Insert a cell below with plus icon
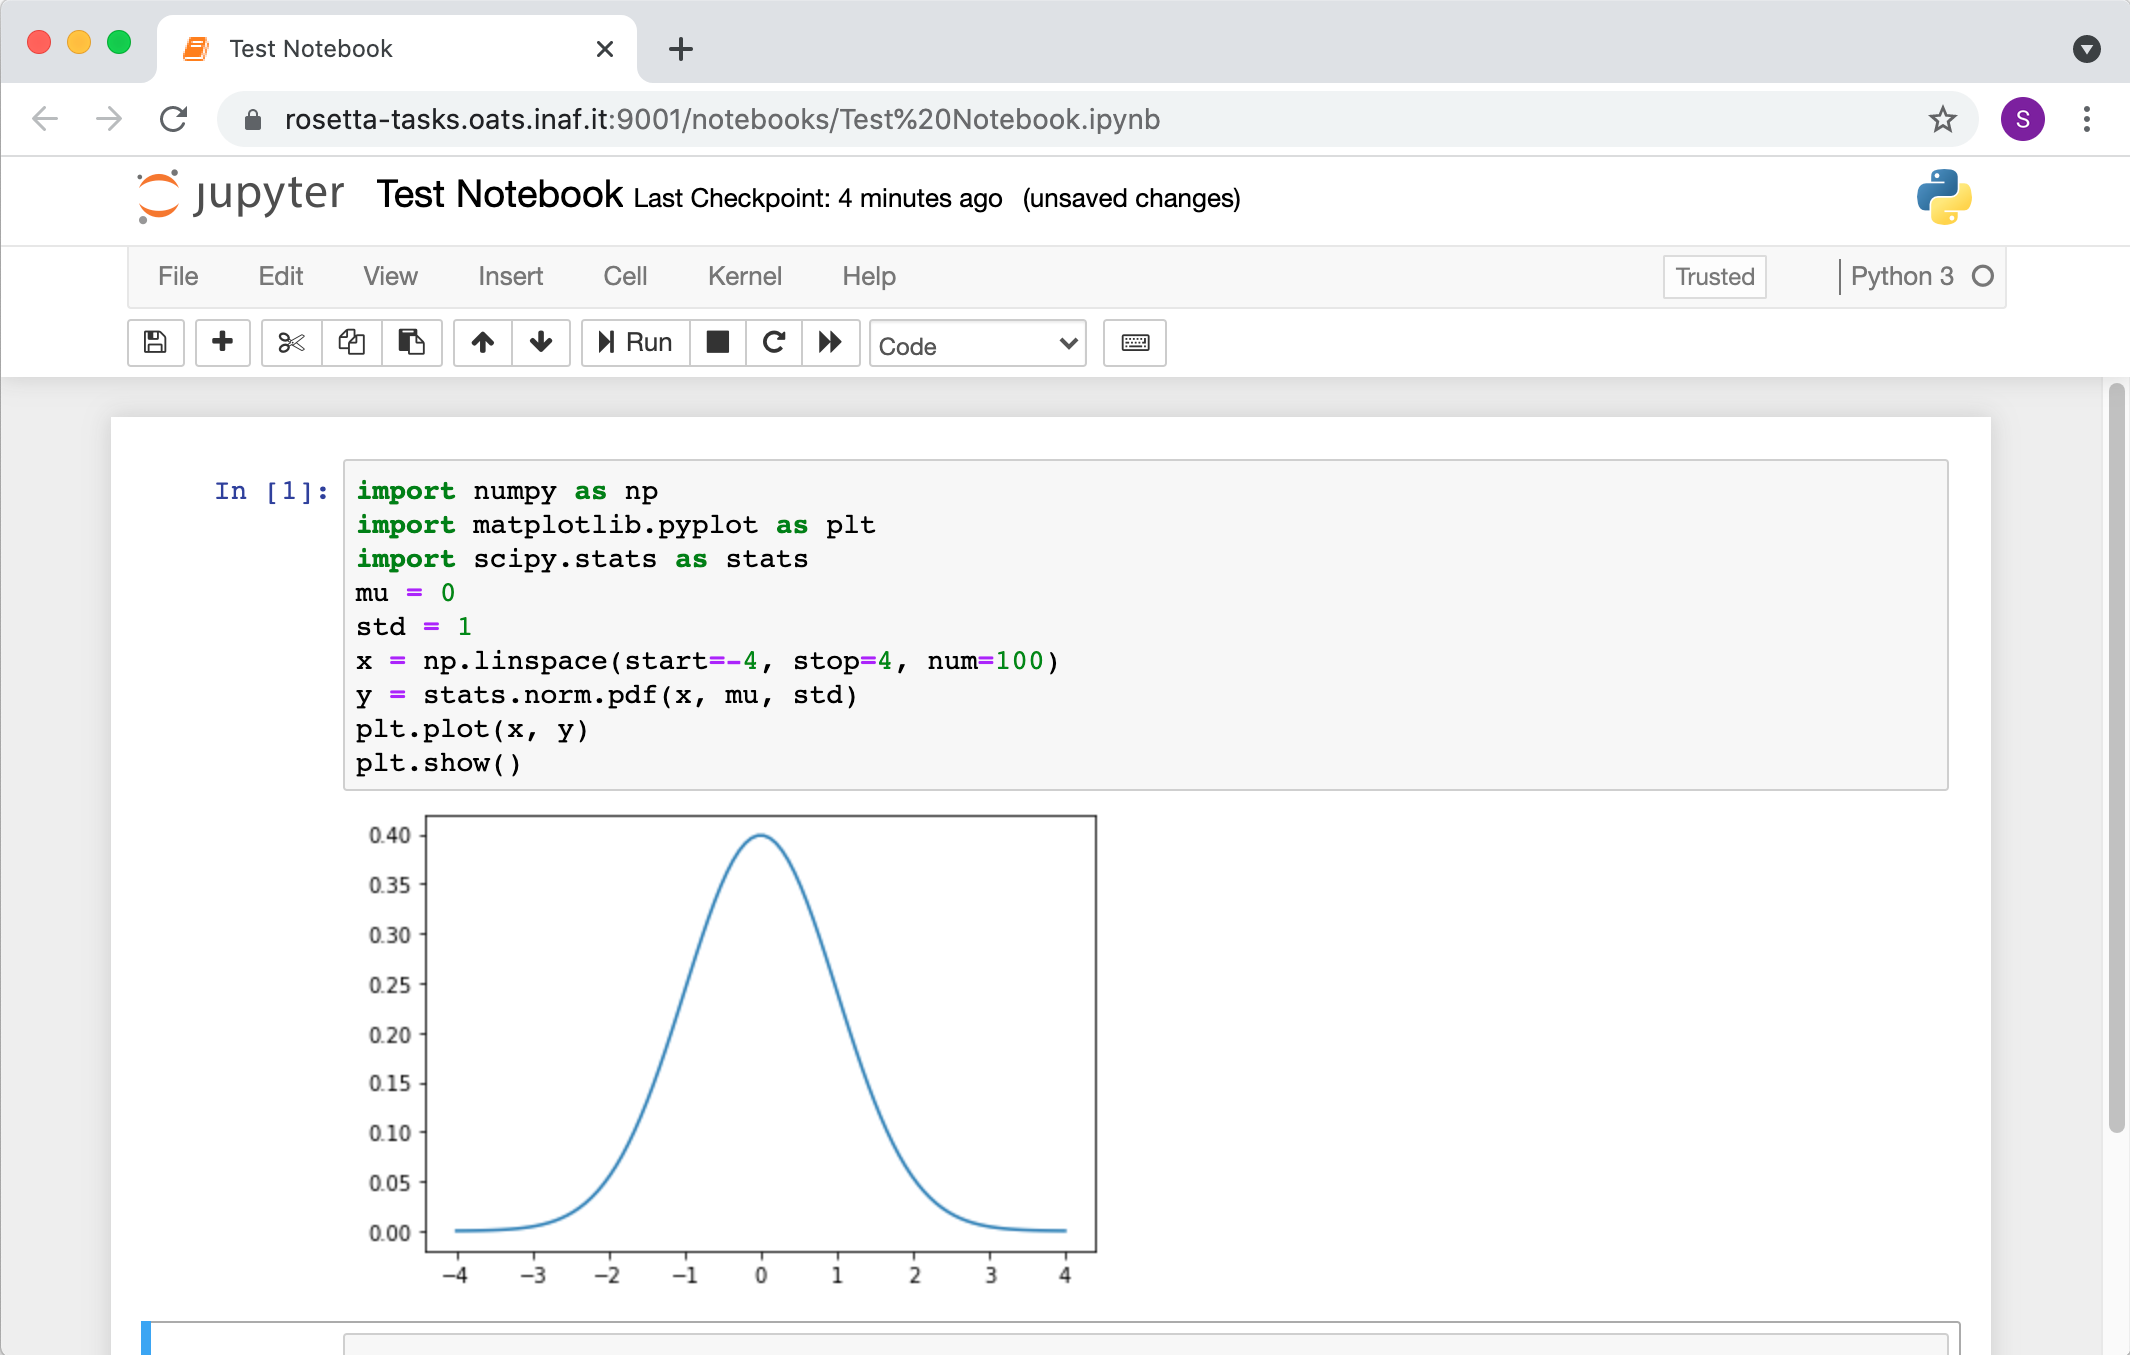Viewport: 2130px width, 1355px height. (222, 343)
